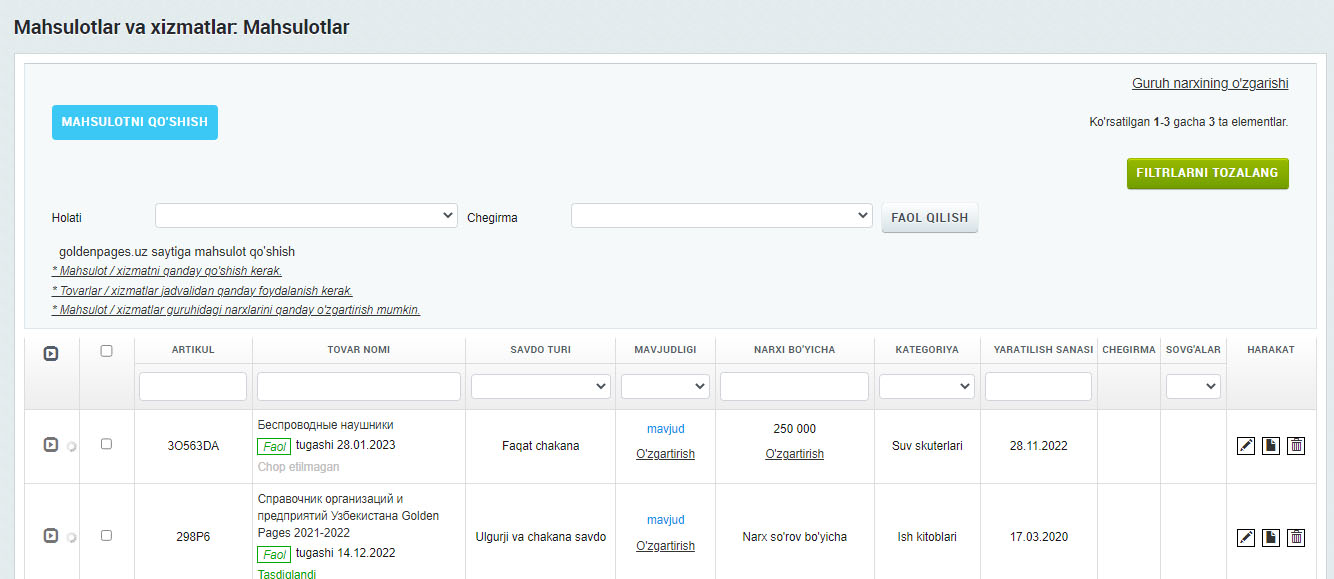Toggle the select-all checkbox in the table header
Screen dimensions: 1334x579
(x=107, y=351)
